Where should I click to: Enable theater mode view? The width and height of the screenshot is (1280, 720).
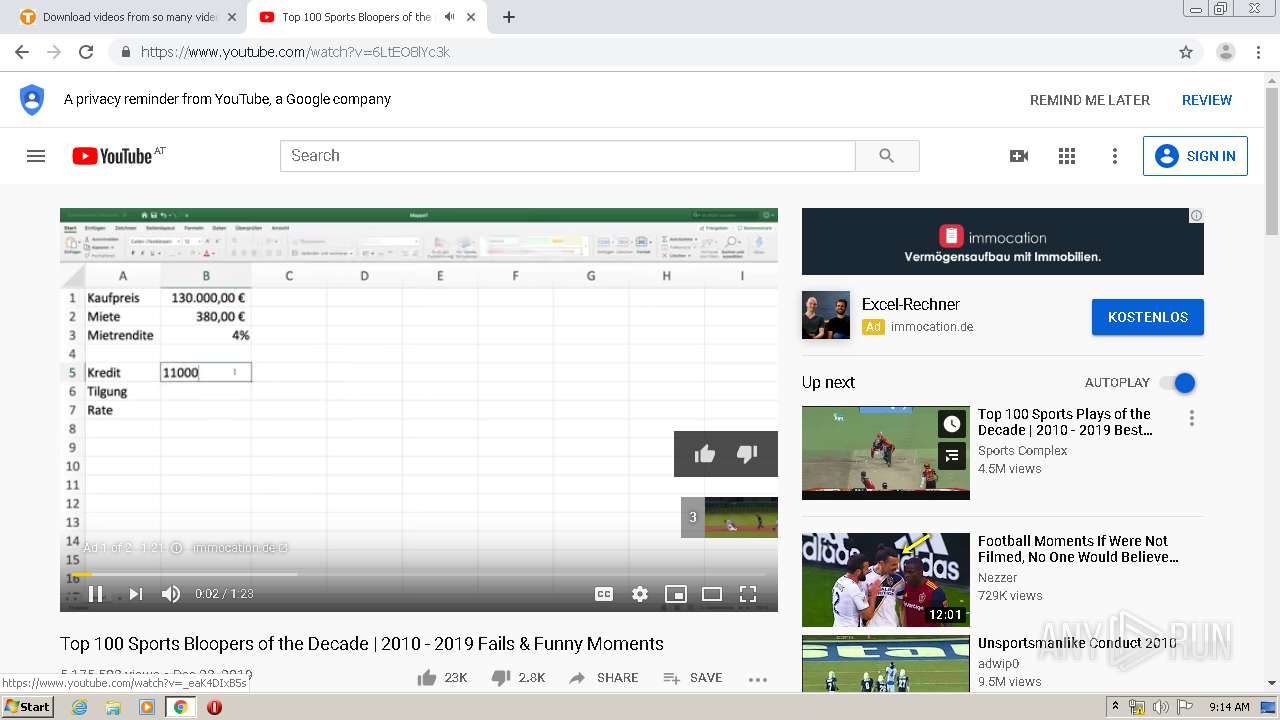pyautogui.click(x=712, y=594)
